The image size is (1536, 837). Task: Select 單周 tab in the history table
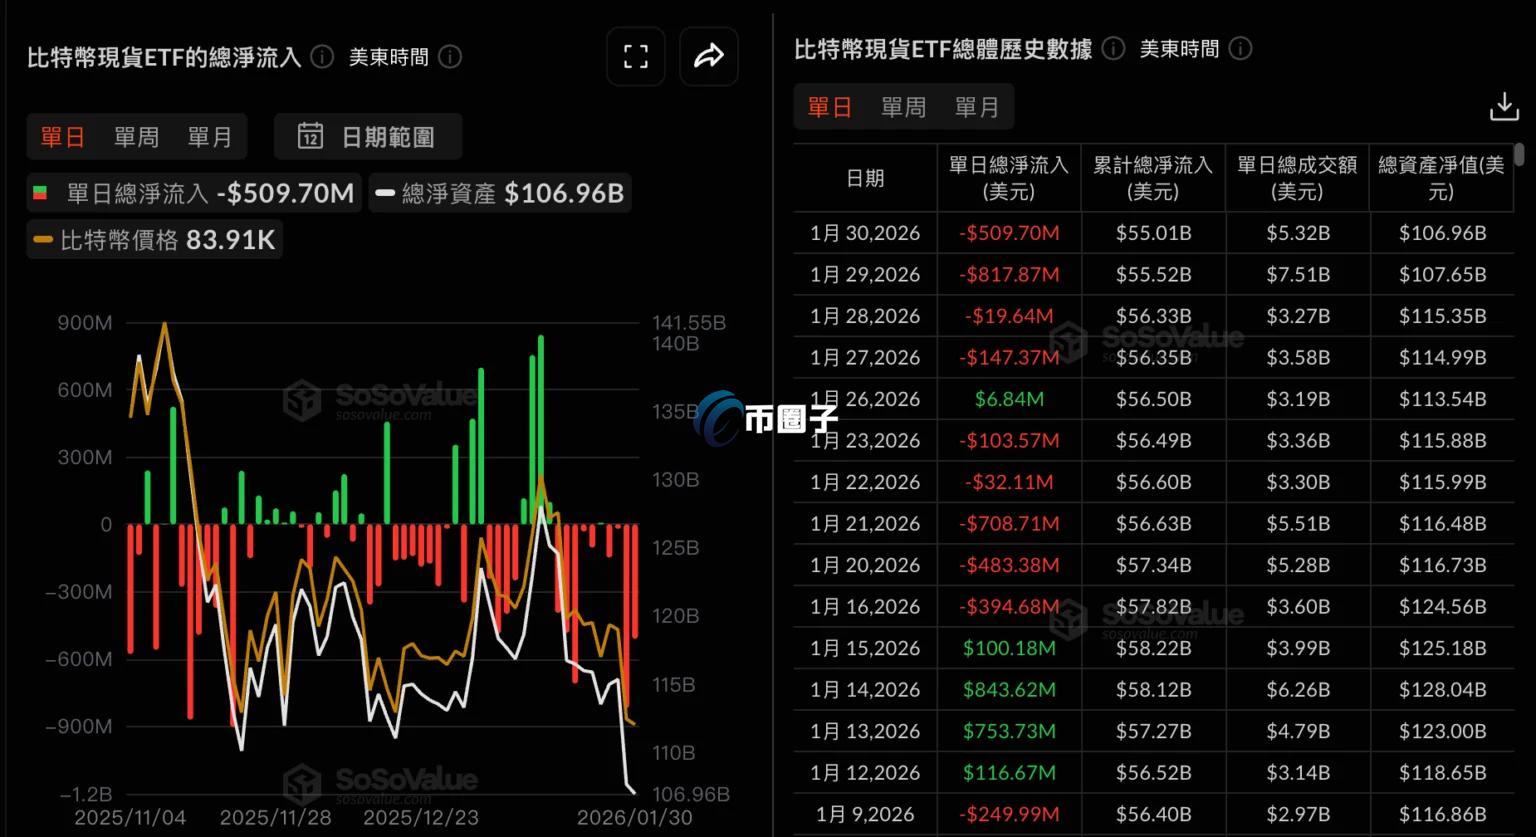pyautogui.click(x=903, y=107)
